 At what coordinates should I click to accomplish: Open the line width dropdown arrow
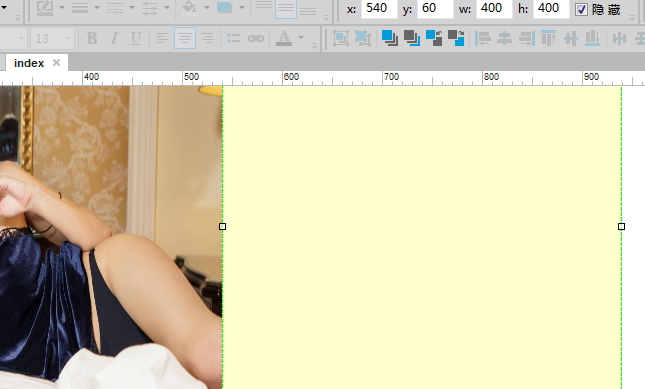click(x=97, y=7)
